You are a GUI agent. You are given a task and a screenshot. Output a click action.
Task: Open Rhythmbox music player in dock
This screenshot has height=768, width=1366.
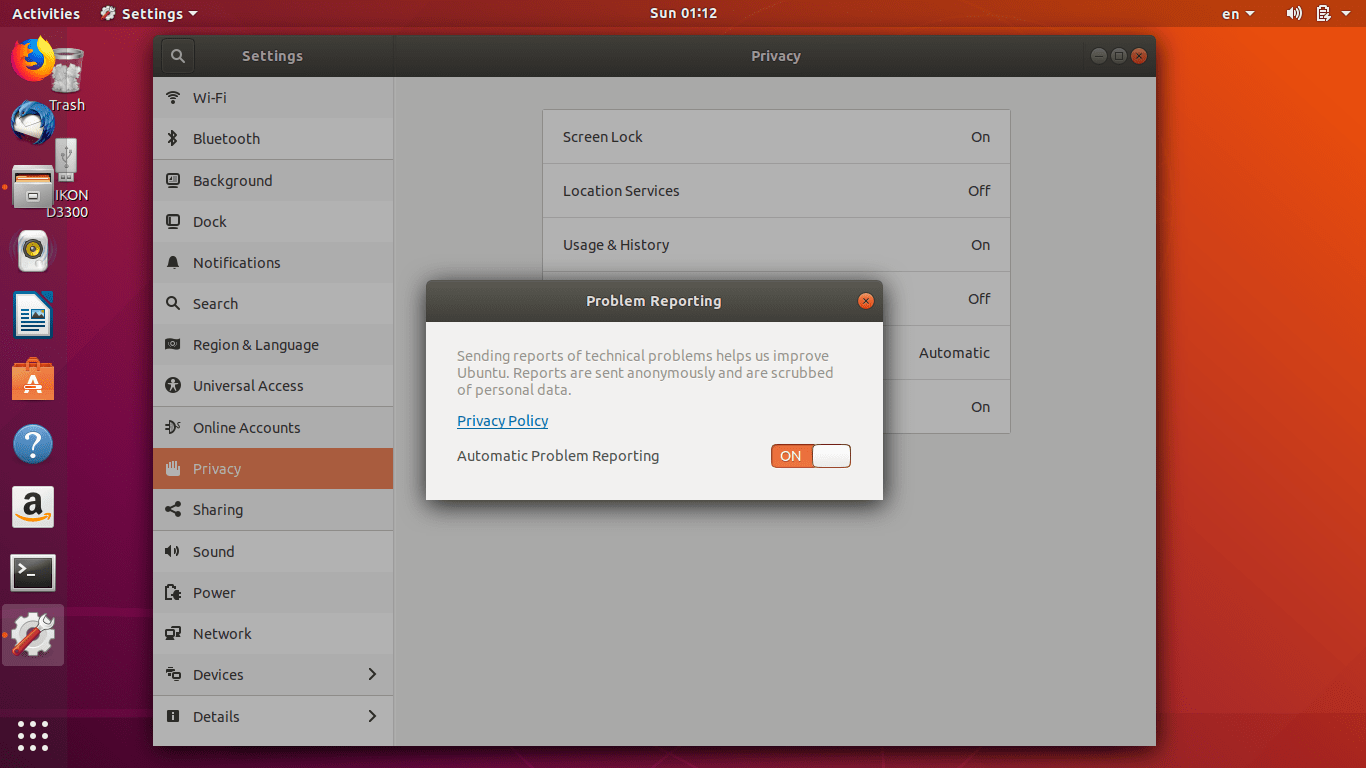click(32, 251)
